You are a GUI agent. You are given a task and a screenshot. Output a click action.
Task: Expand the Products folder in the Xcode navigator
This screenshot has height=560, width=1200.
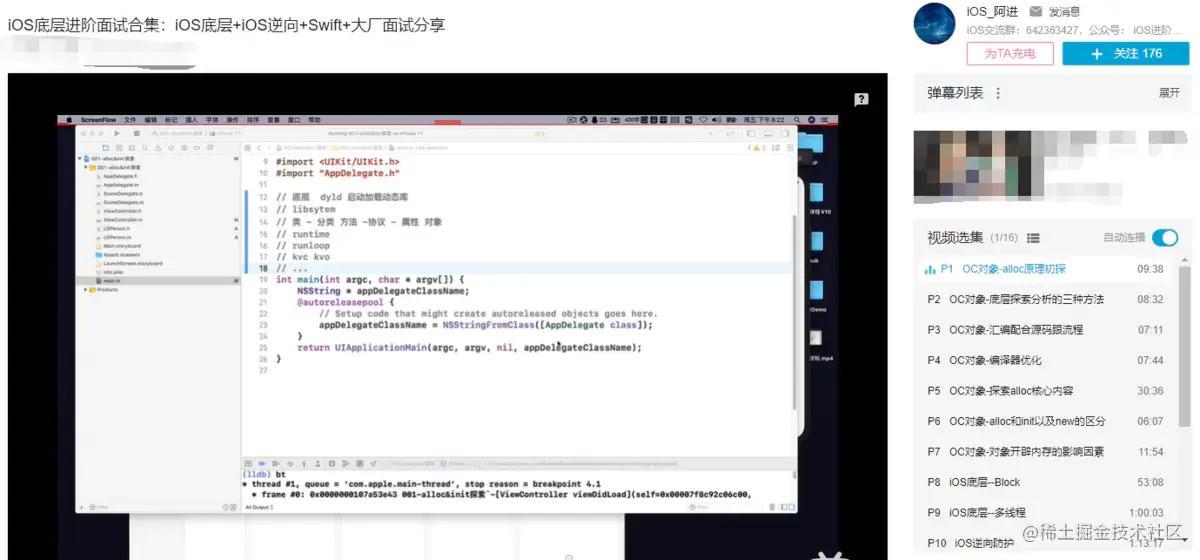(x=87, y=289)
